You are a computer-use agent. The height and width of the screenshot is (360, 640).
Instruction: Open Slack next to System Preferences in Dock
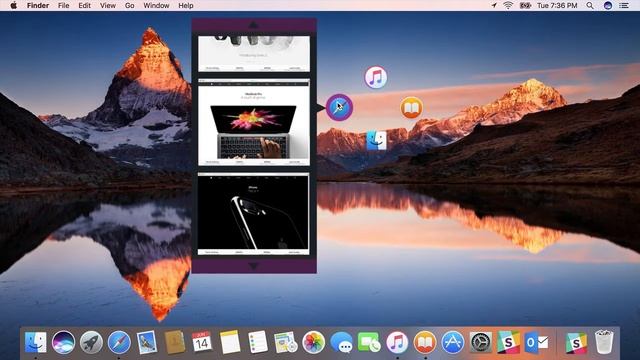coord(508,342)
